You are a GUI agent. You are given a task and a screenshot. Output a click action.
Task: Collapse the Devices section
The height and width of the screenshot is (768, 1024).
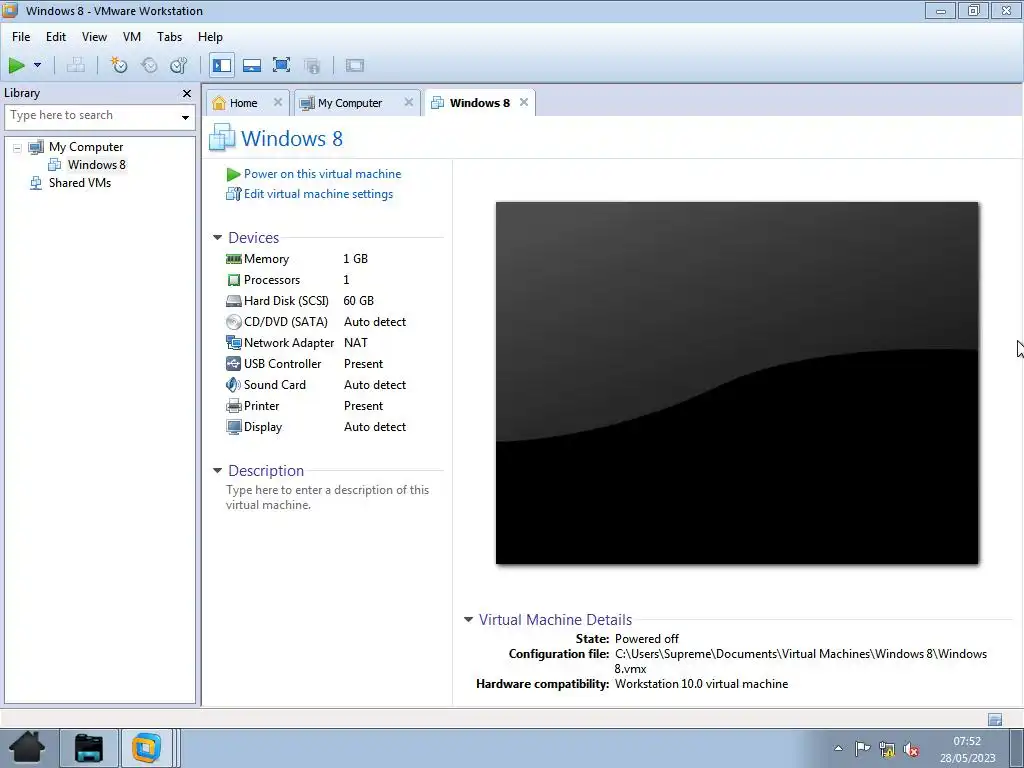tap(217, 238)
